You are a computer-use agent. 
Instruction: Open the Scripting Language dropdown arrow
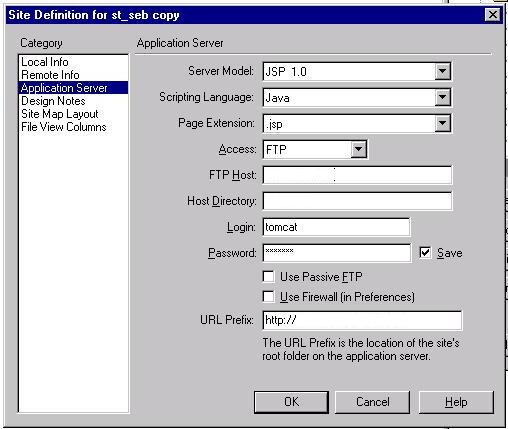pos(442,97)
